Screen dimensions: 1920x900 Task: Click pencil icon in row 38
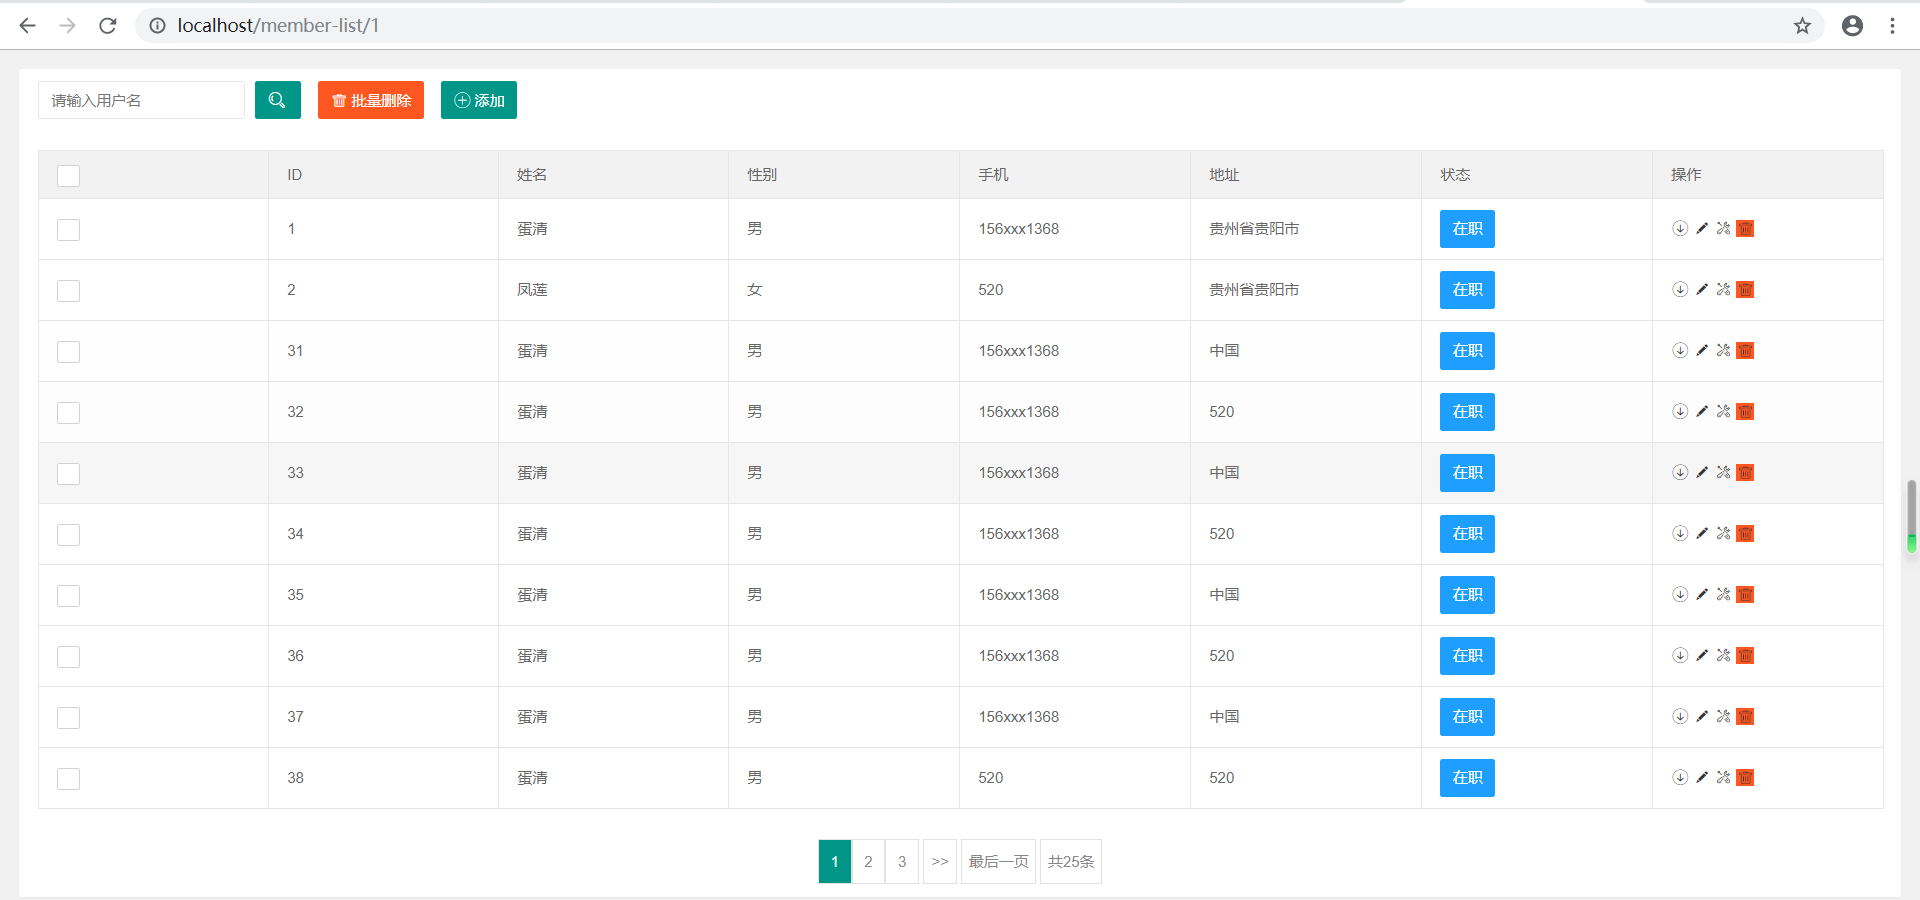(x=1702, y=777)
